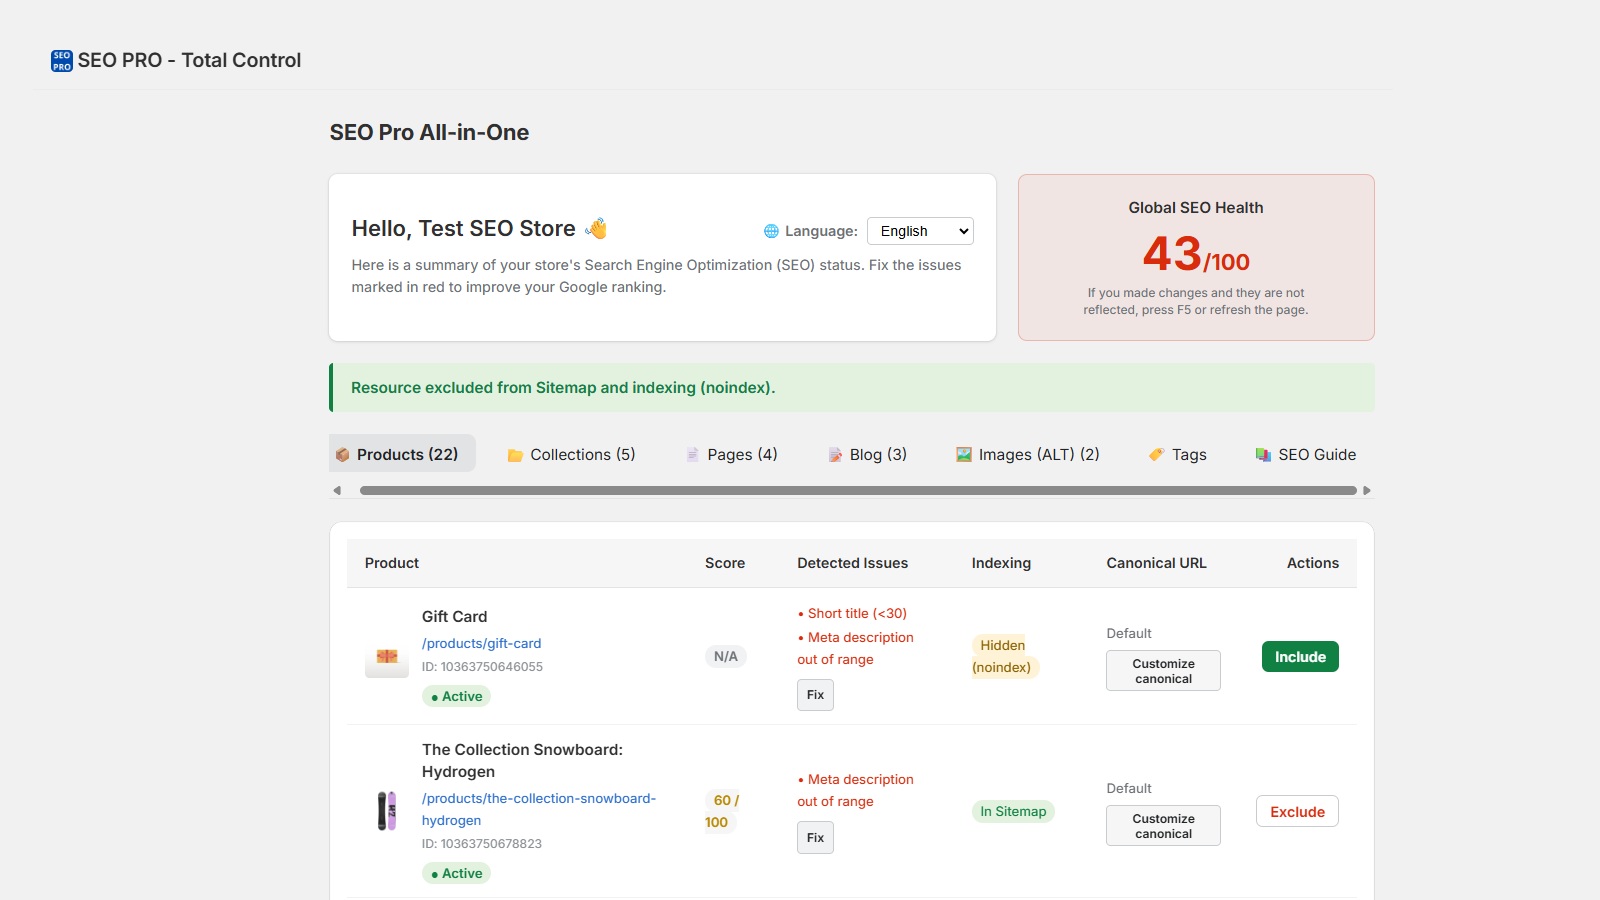The image size is (1600, 900).
Task: Click The Collection Snowboard: Hydrogen title
Action: [522, 761]
